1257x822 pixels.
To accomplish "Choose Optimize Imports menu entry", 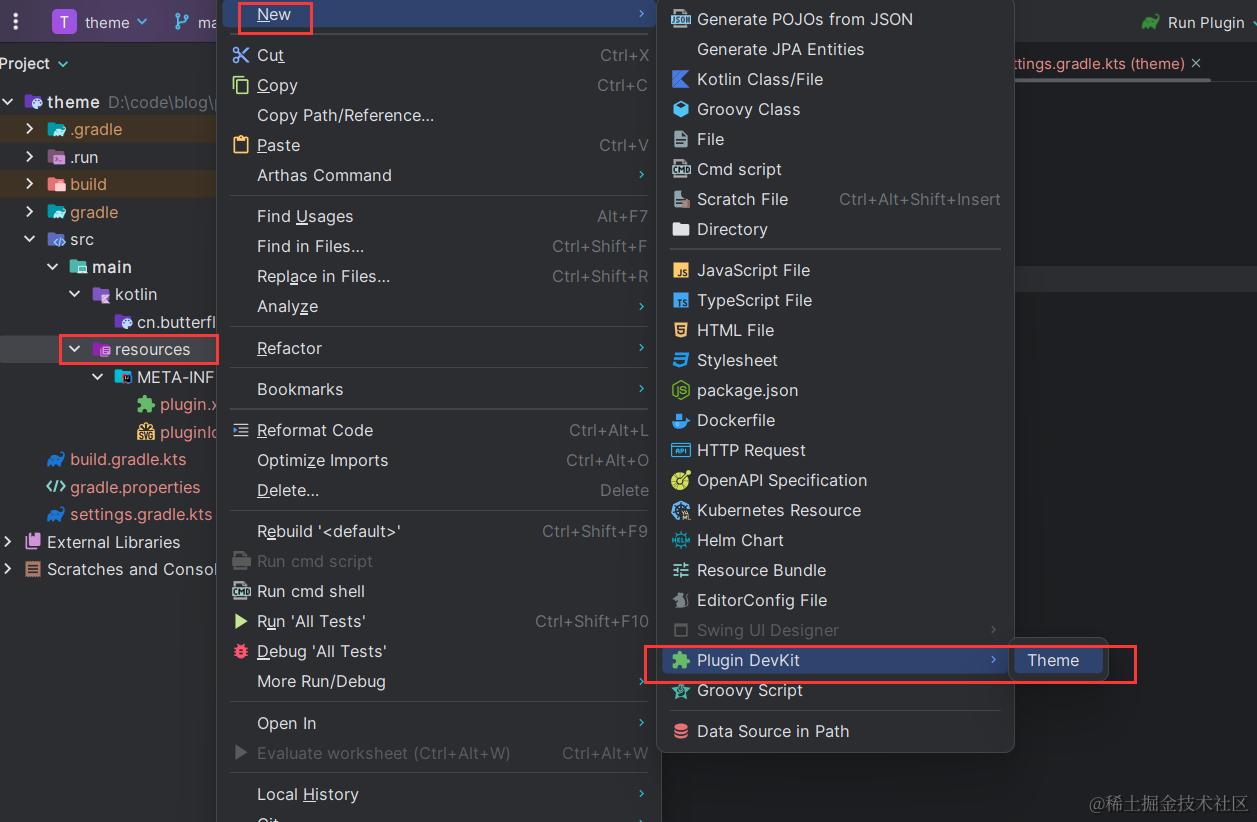I will pos(440,460).
